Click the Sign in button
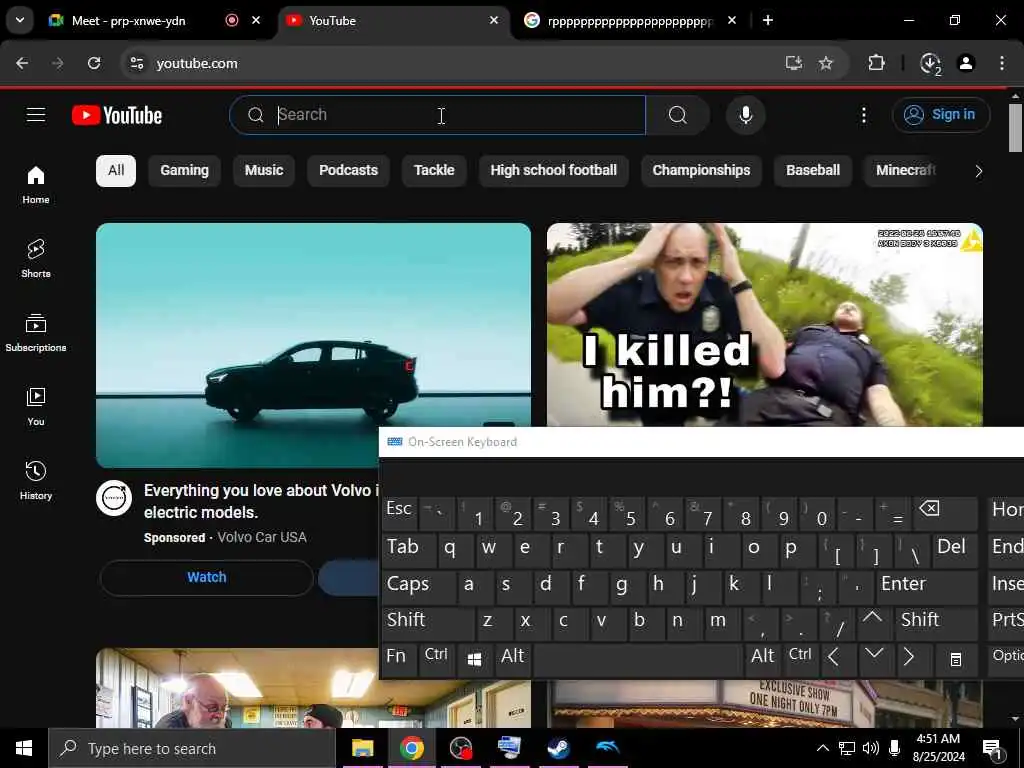The image size is (1024, 768). (x=941, y=115)
